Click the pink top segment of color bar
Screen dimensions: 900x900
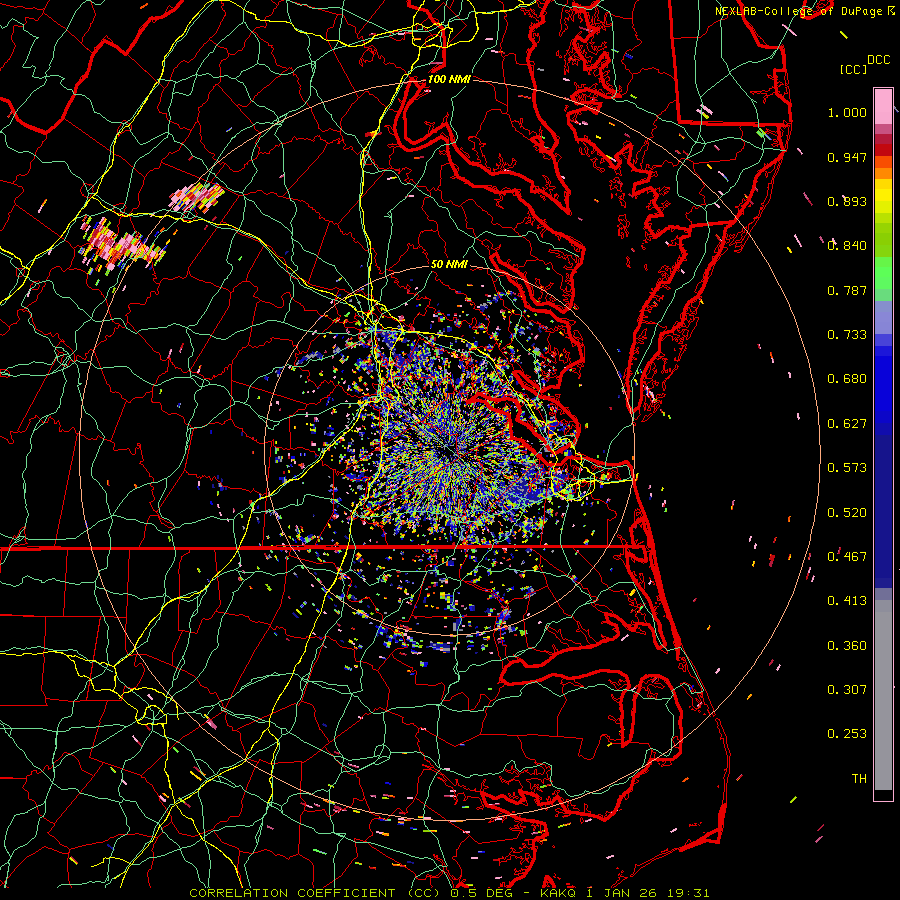tap(883, 106)
